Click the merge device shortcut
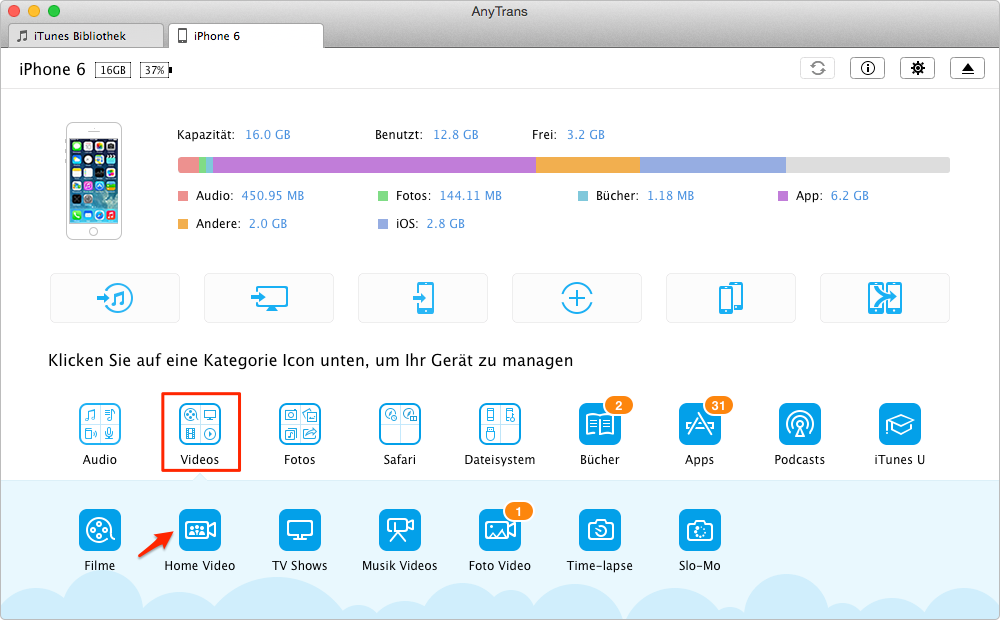Screen dimensions: 1000x620 tap(885, 298)
